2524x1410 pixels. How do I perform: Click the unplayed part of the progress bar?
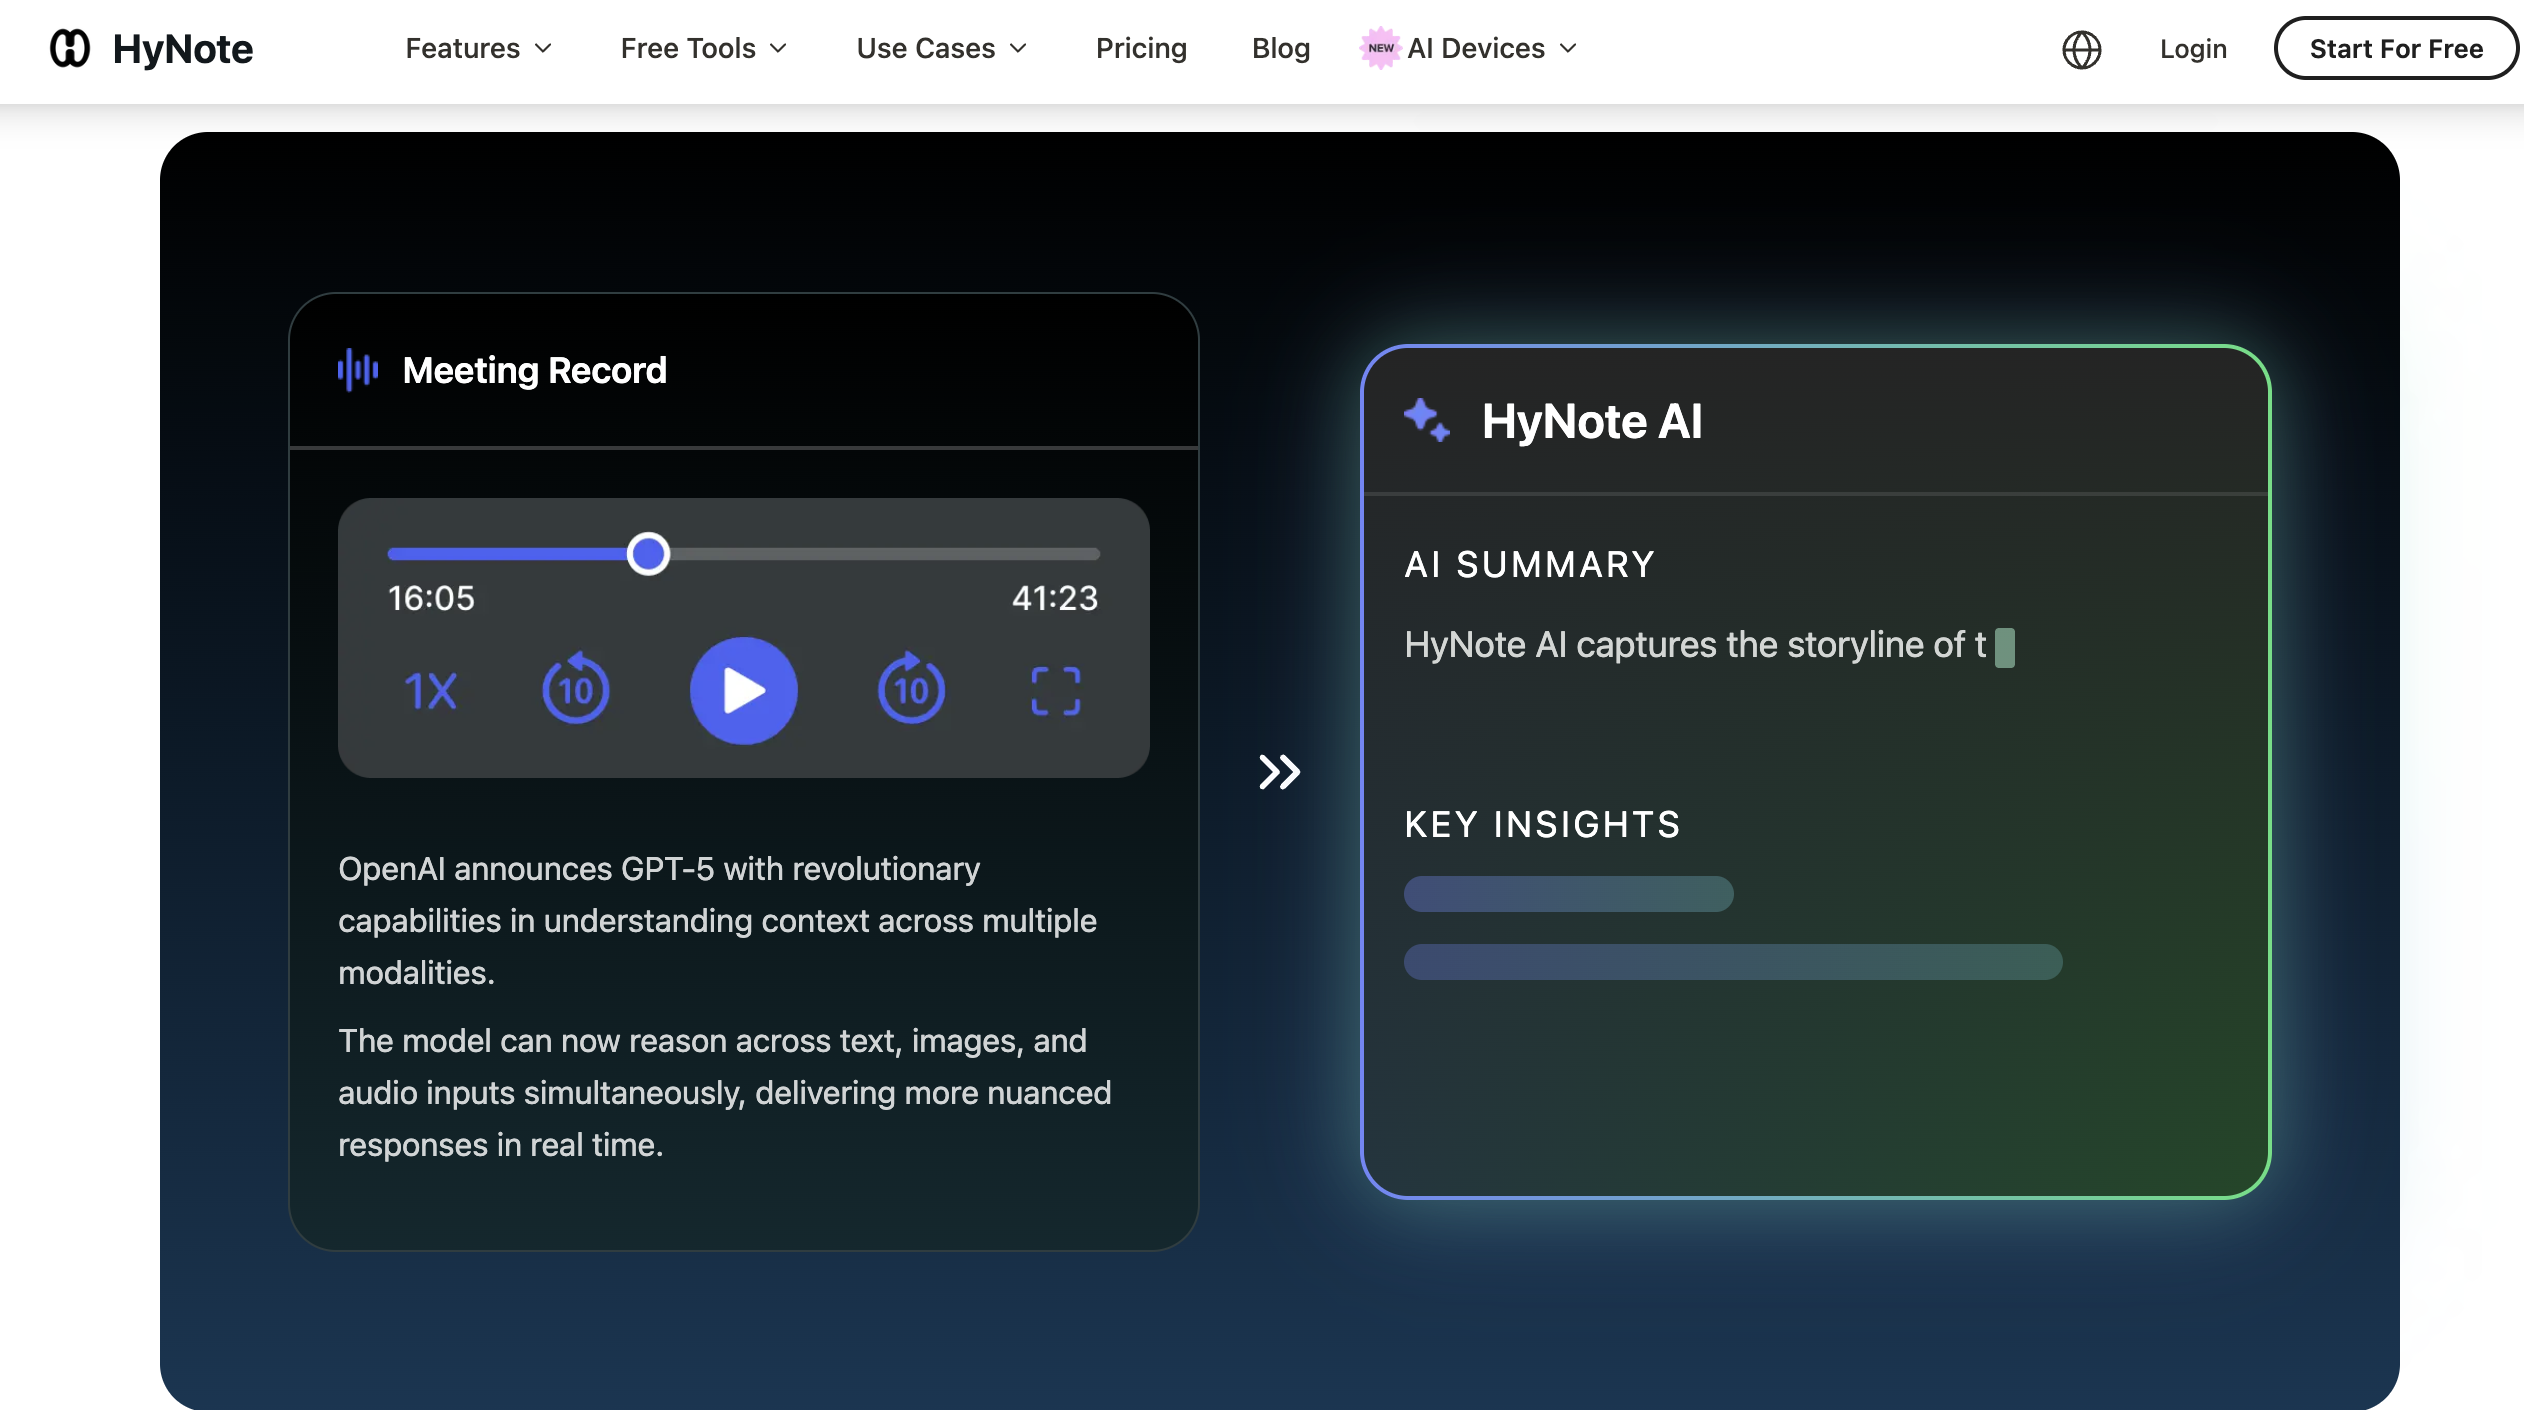[885, 553]
